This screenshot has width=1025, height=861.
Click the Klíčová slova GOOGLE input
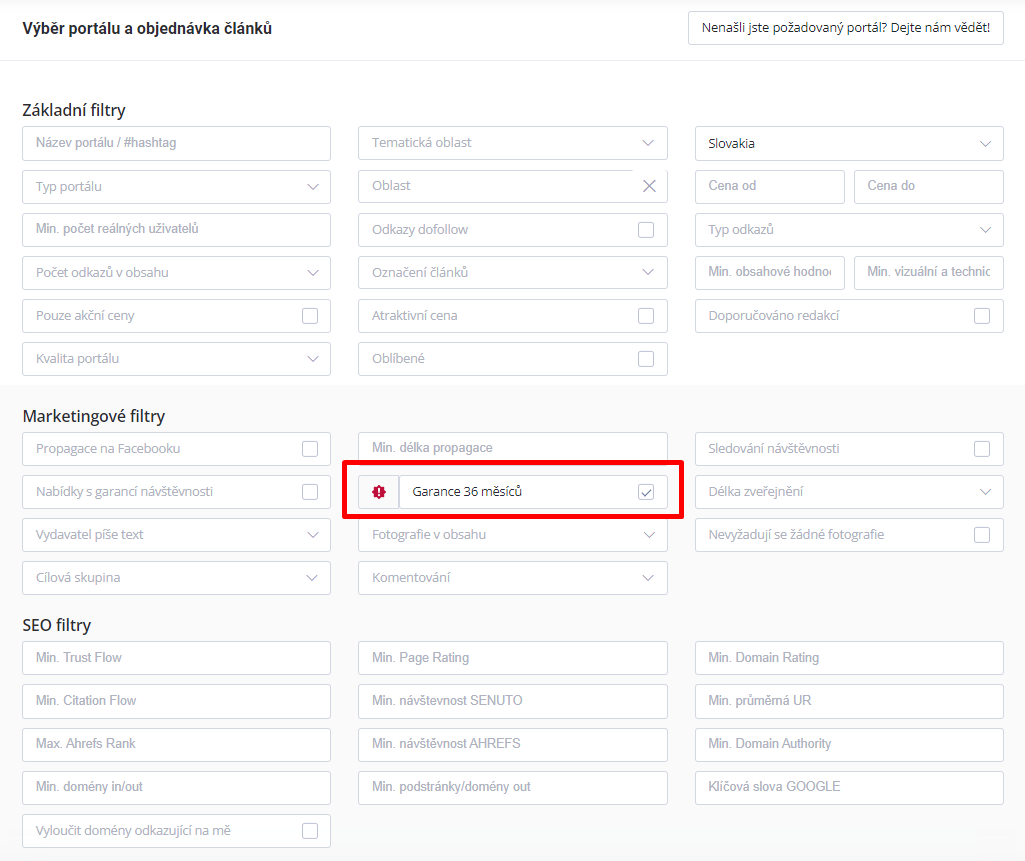click(x=848, y=787)
